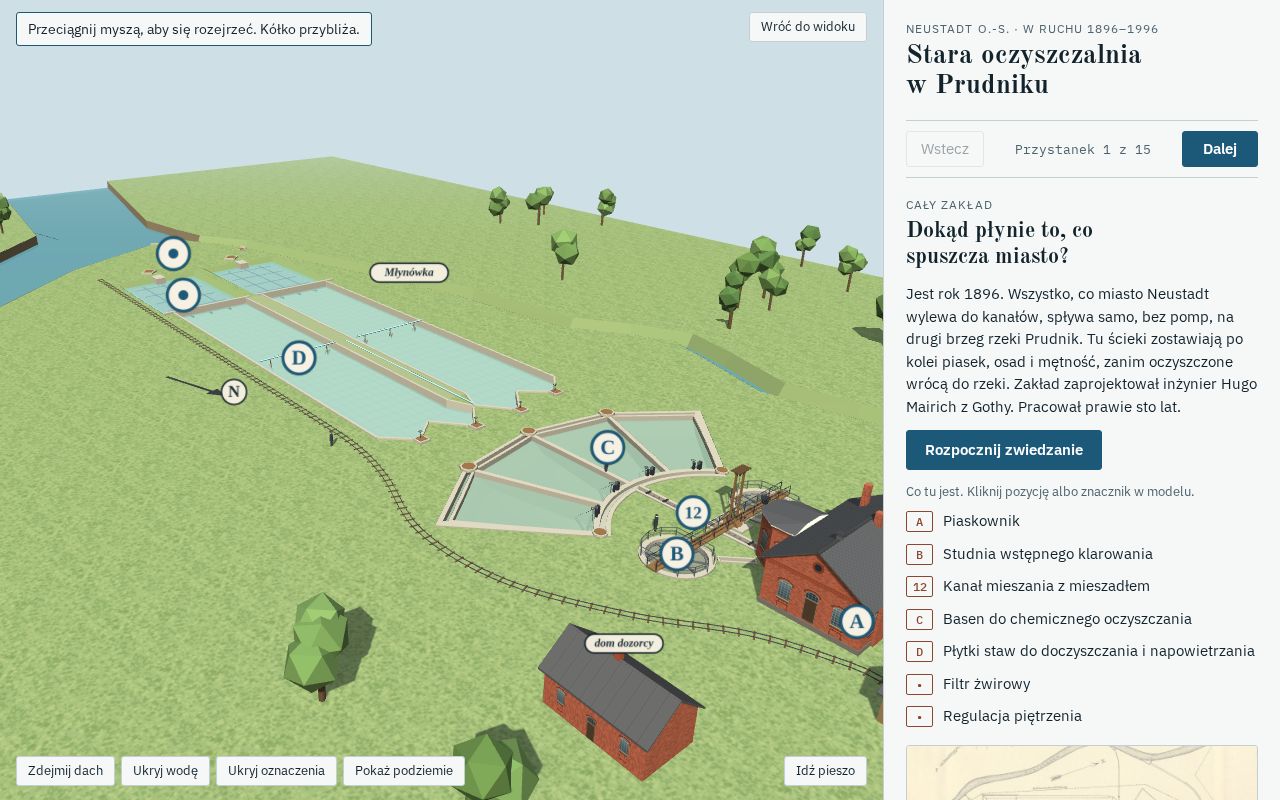Click the Młynówka map label

point(409,272)
